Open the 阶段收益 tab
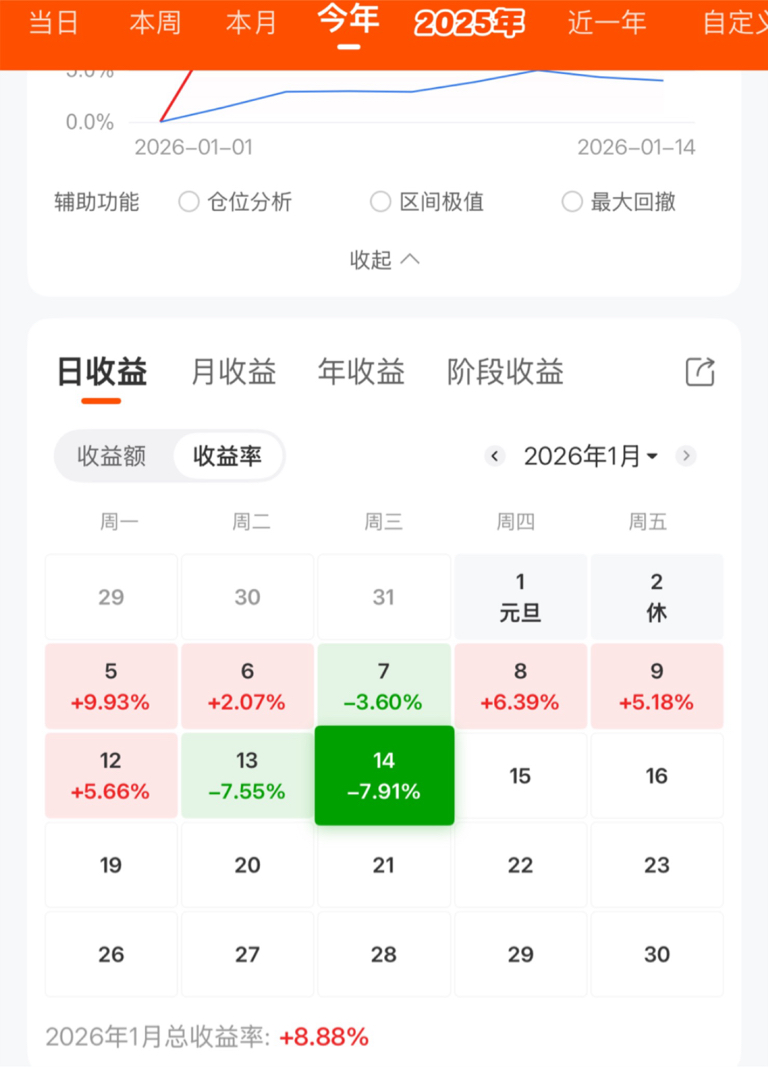The width and height of the screenshot is (768, 1067). point(505,372)
